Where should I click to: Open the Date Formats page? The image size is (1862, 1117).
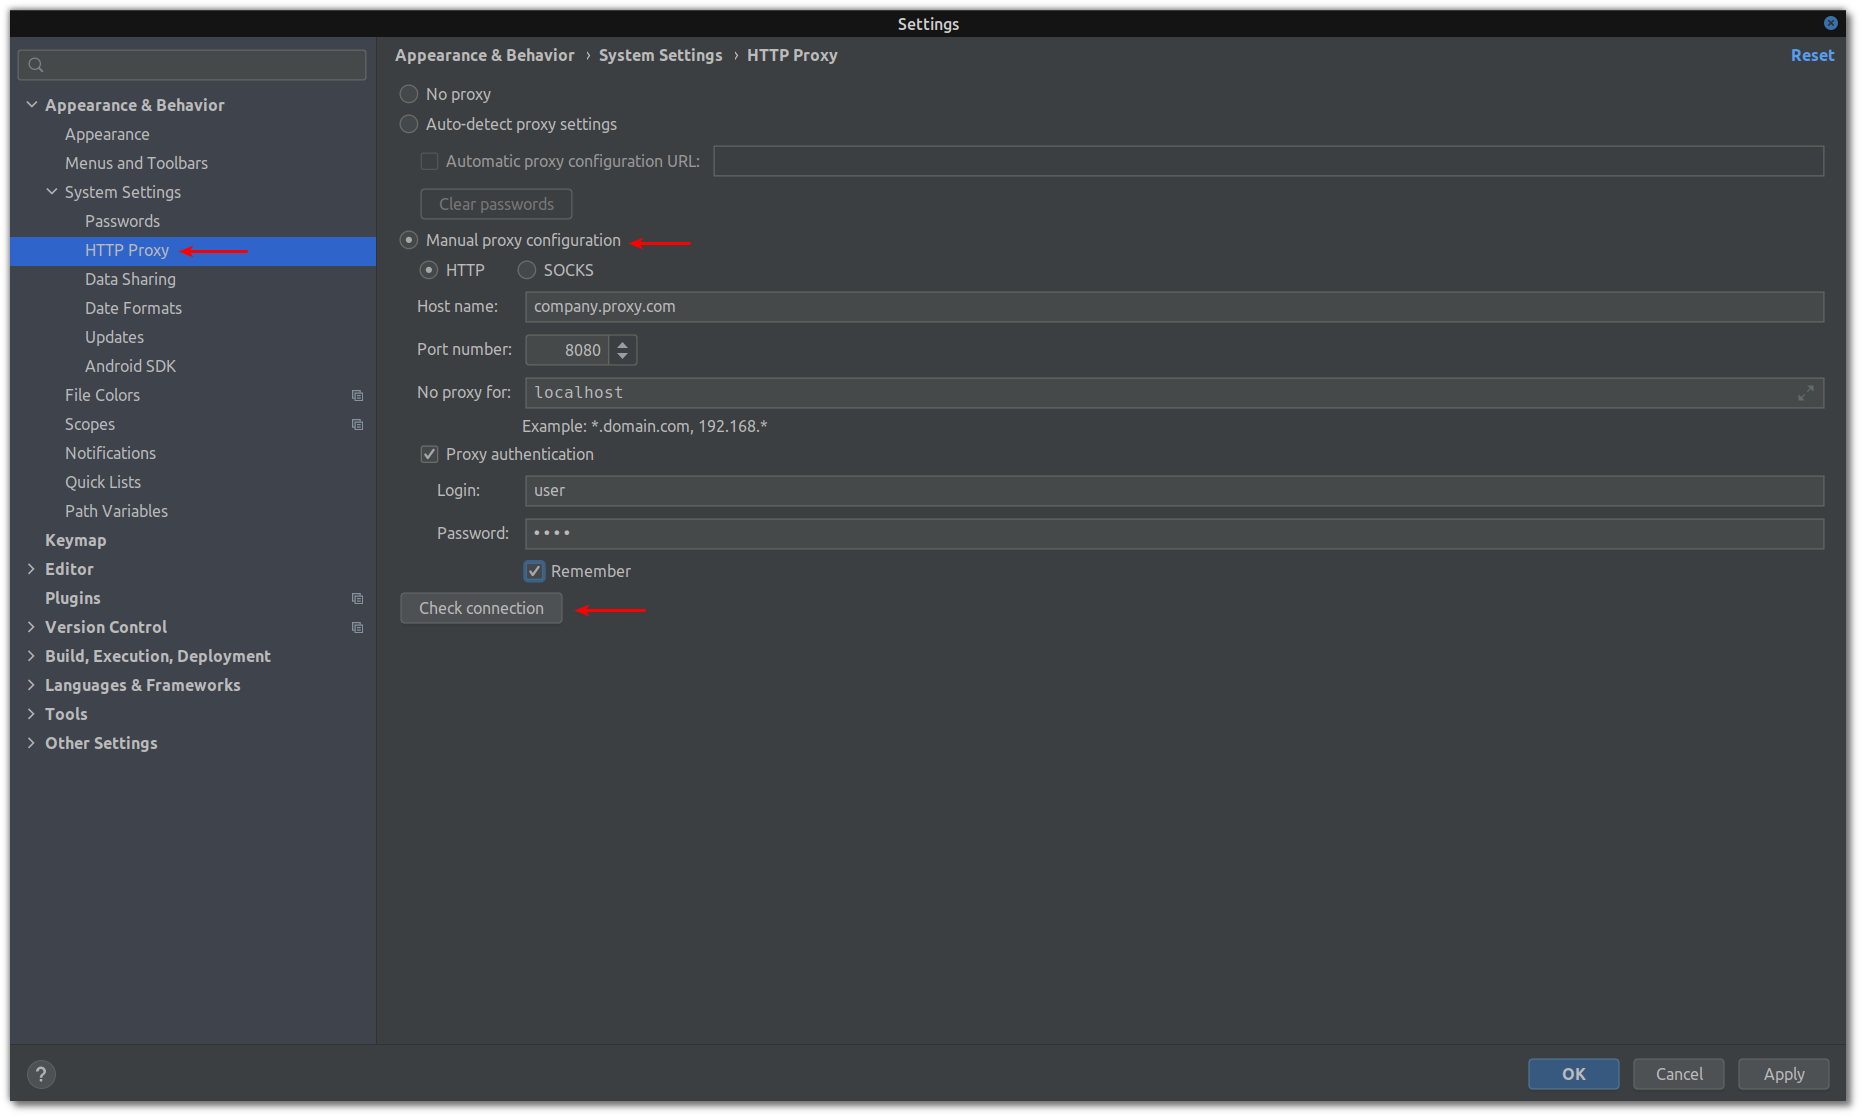point(133,308)
